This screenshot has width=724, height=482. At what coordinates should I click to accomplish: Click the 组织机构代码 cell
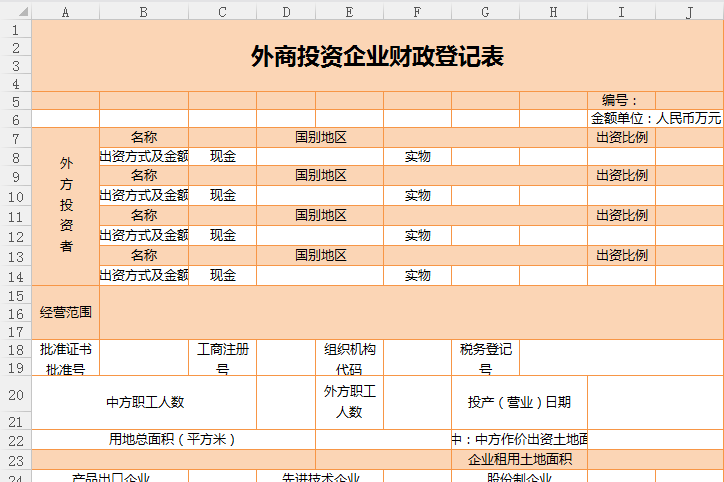pyautogui.click(x=349, y=358)
